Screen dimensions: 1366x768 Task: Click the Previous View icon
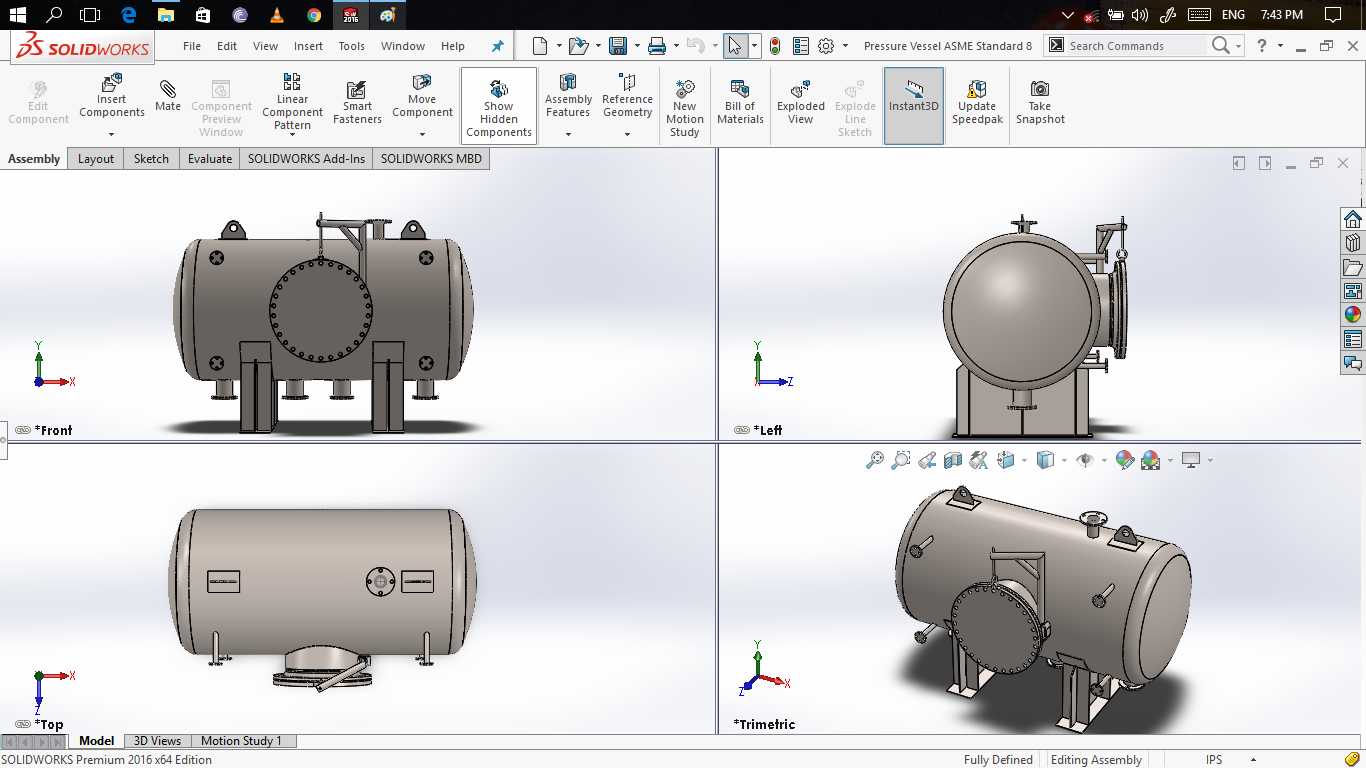pyautogui.click(x=927, y=460)
